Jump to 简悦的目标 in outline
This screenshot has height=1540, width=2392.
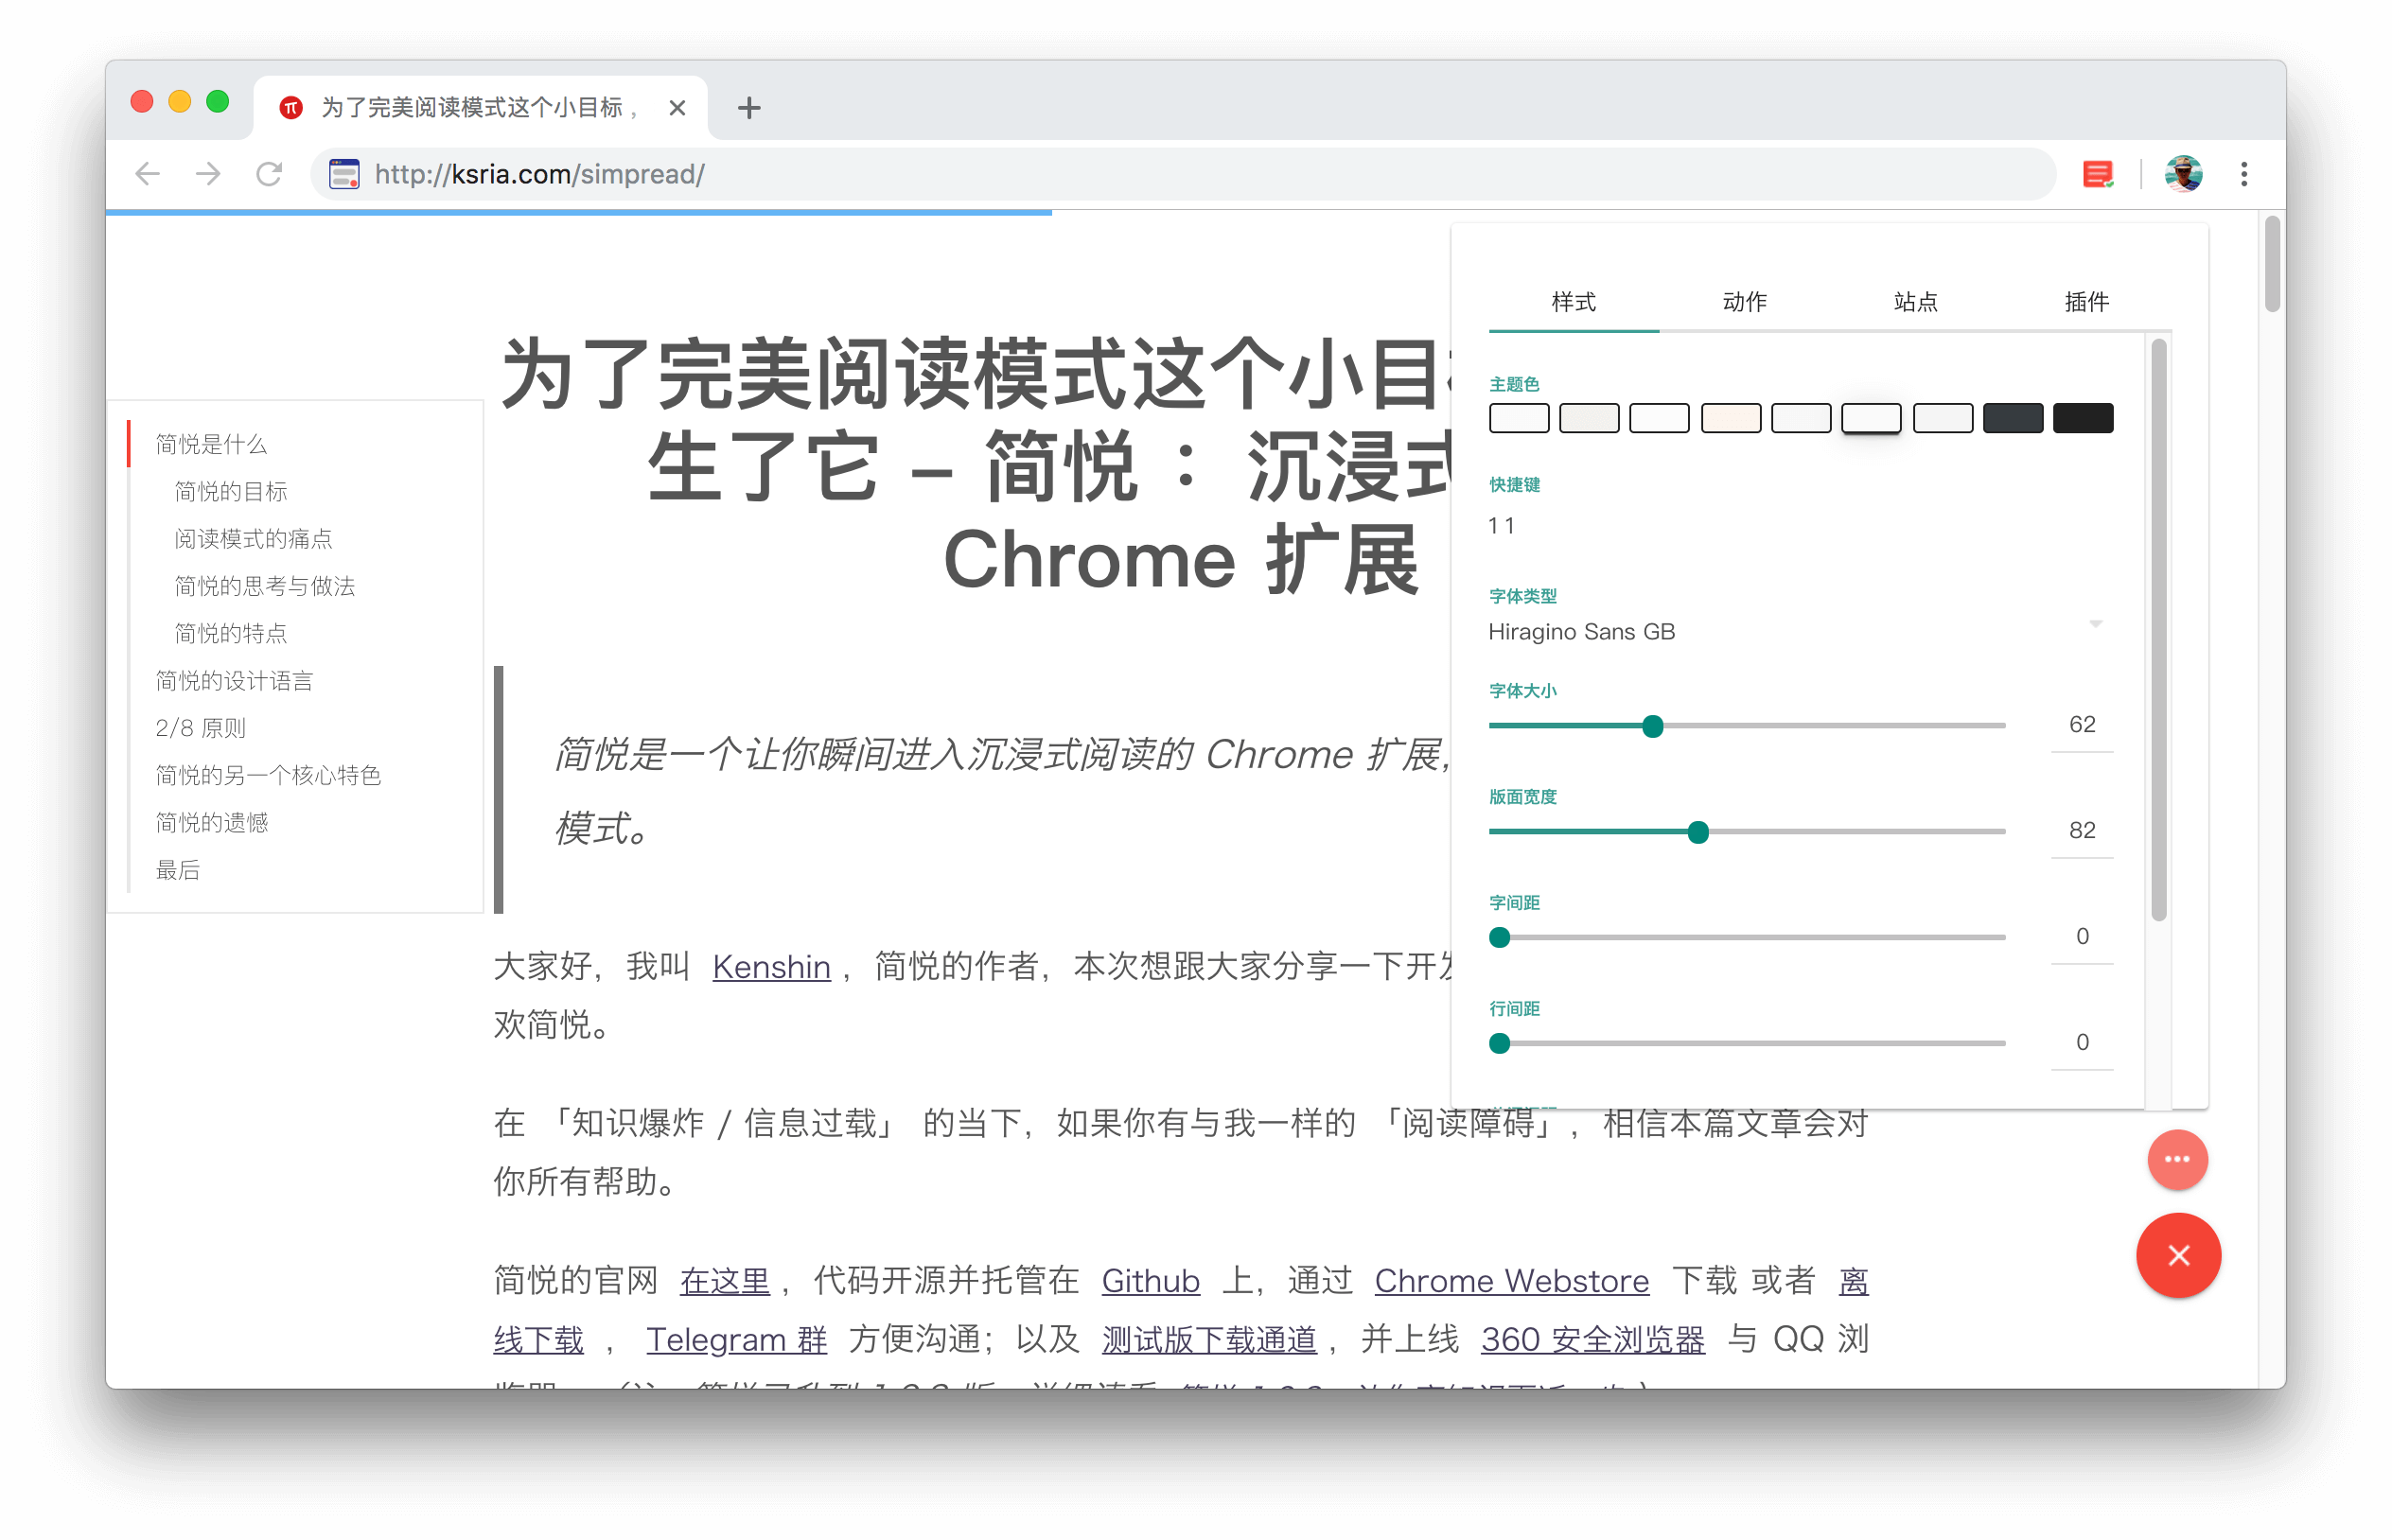click(231, 491)
